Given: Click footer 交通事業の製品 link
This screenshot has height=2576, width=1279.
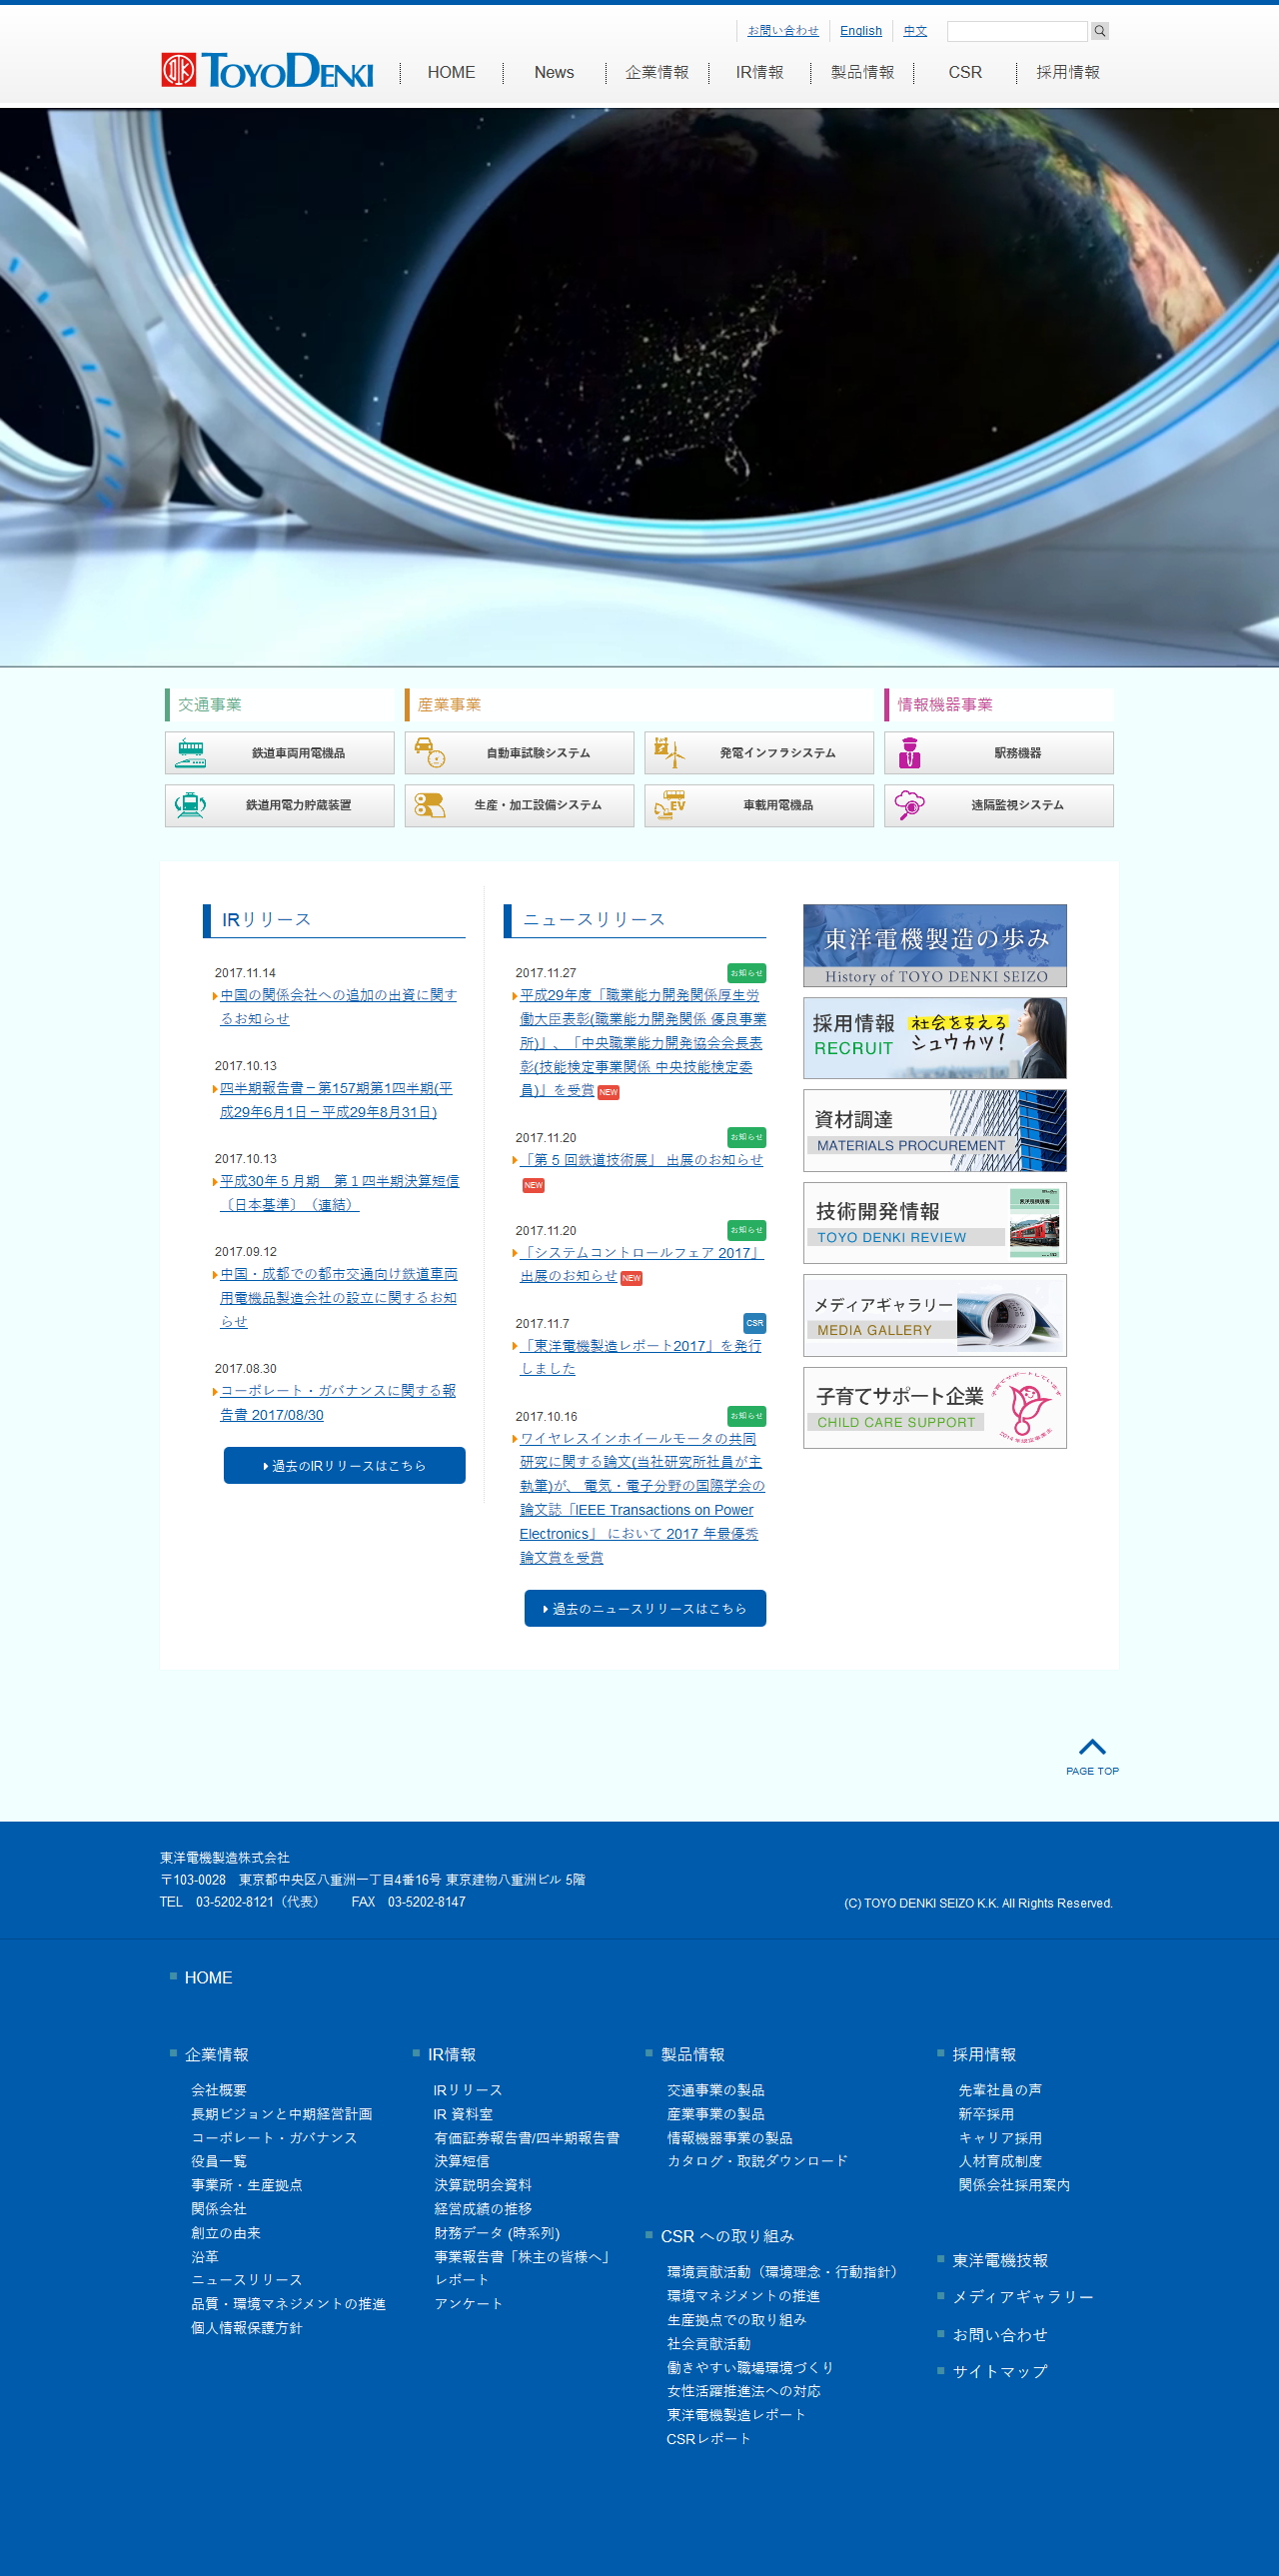Looking at the screenshot, I should click(x=716, y=2090).
